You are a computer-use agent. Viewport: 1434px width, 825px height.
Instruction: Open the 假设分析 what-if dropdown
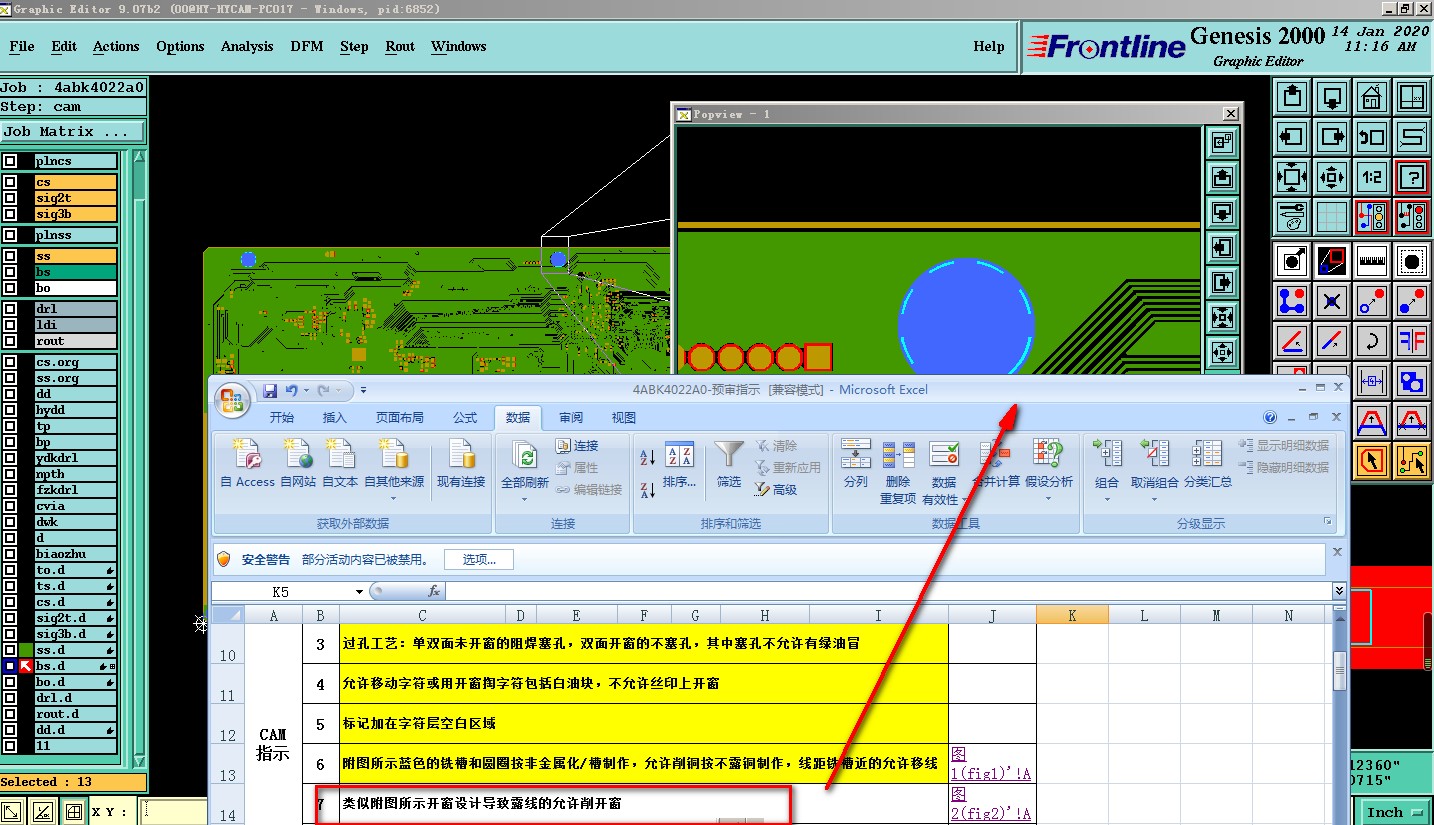tap(1048, 497)
